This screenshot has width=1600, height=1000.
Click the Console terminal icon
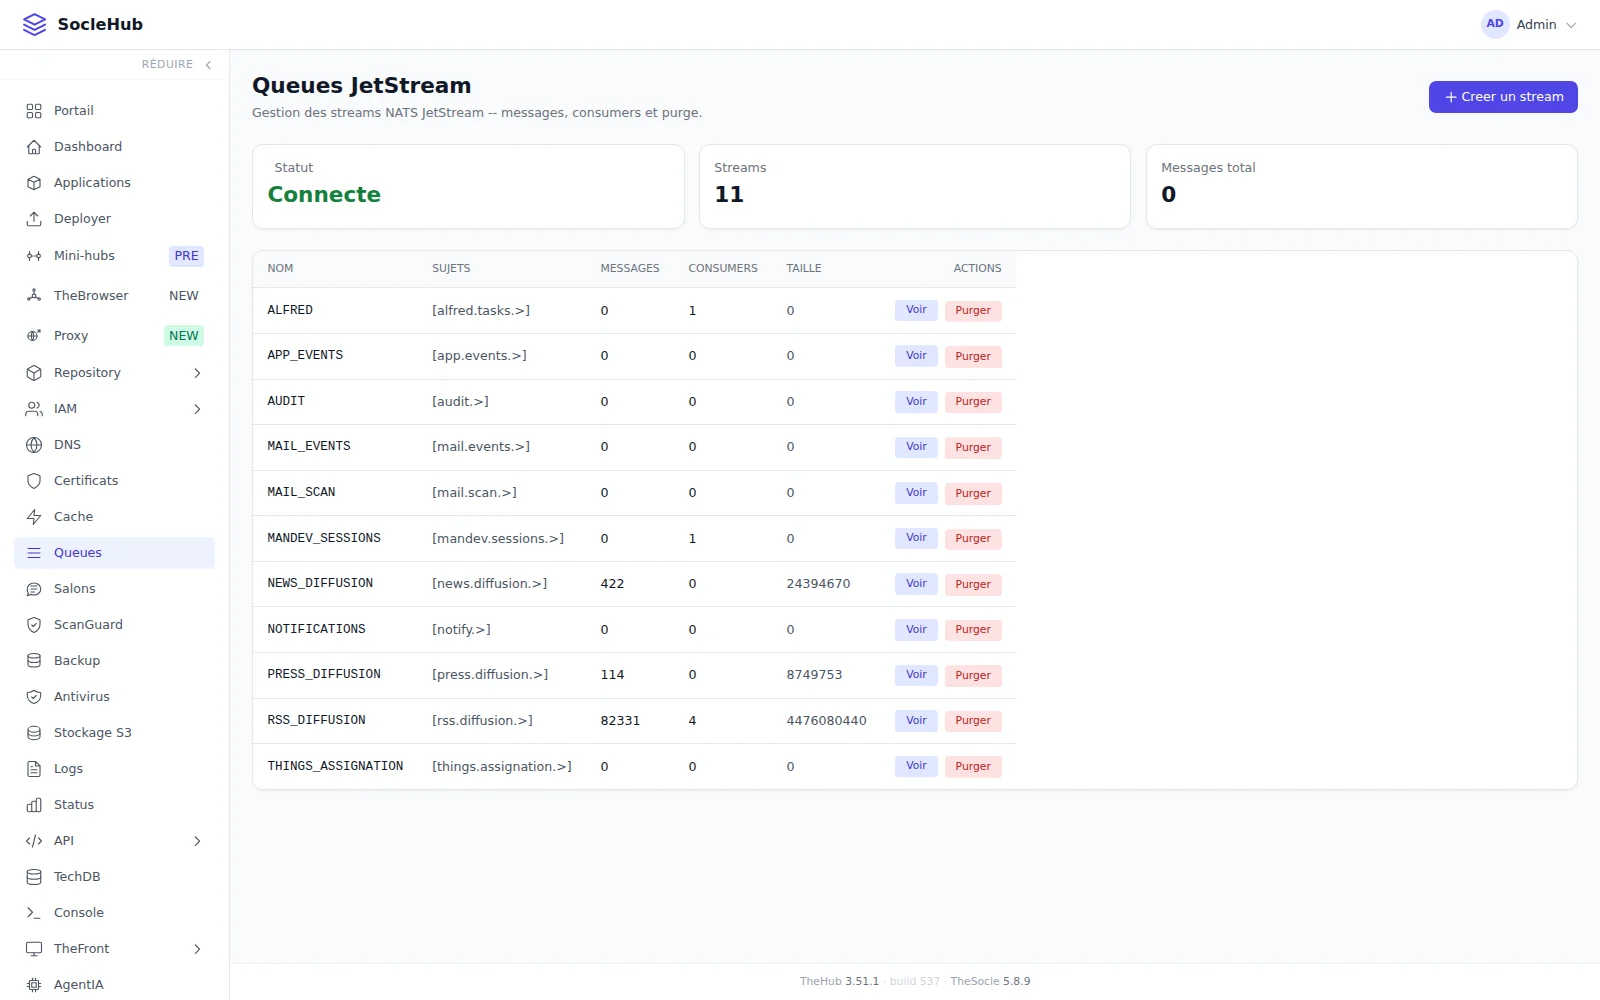tap(34, 913)
